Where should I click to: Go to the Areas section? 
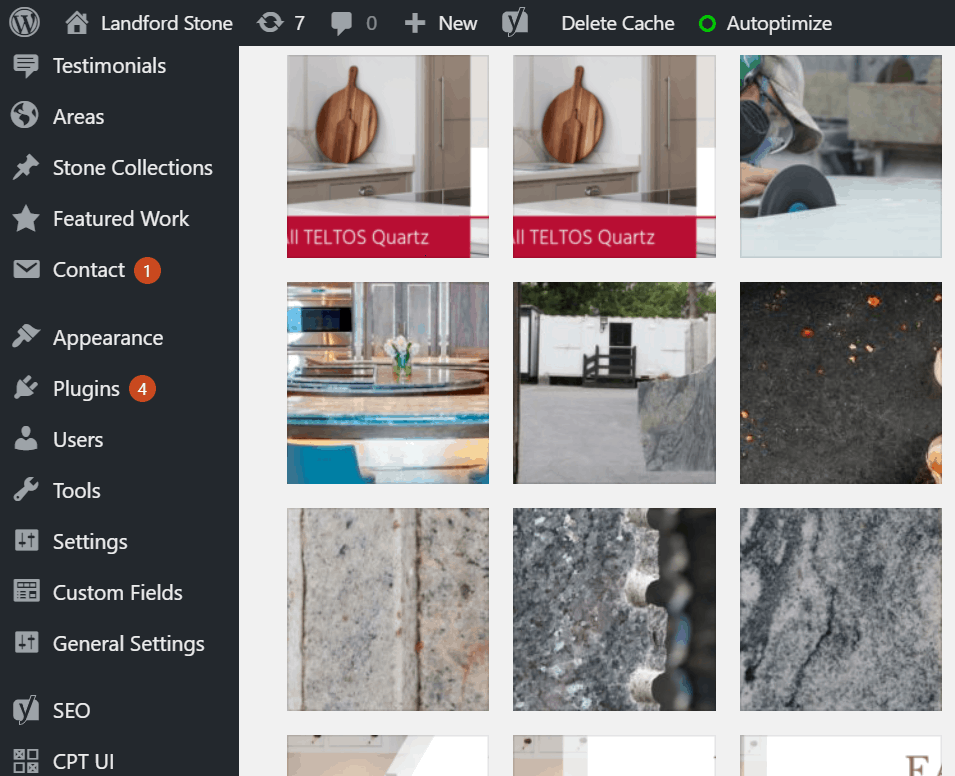pos(78,116)
